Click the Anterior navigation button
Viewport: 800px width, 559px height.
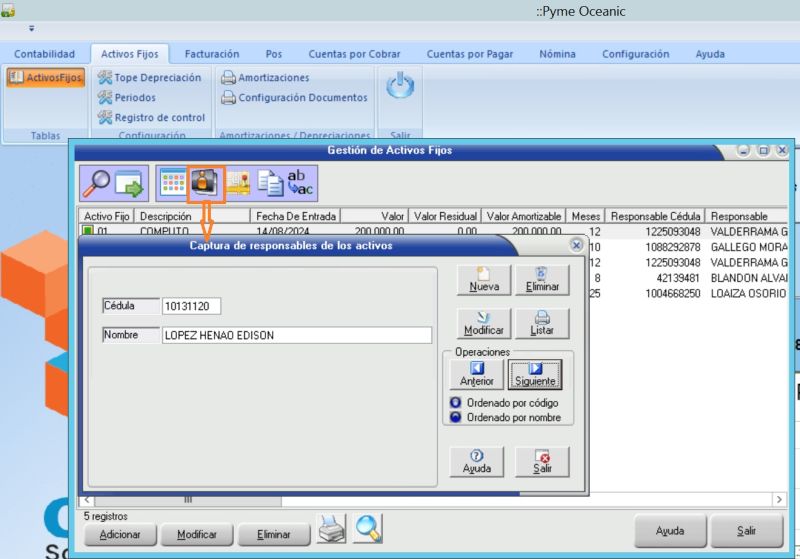(476, 374)
